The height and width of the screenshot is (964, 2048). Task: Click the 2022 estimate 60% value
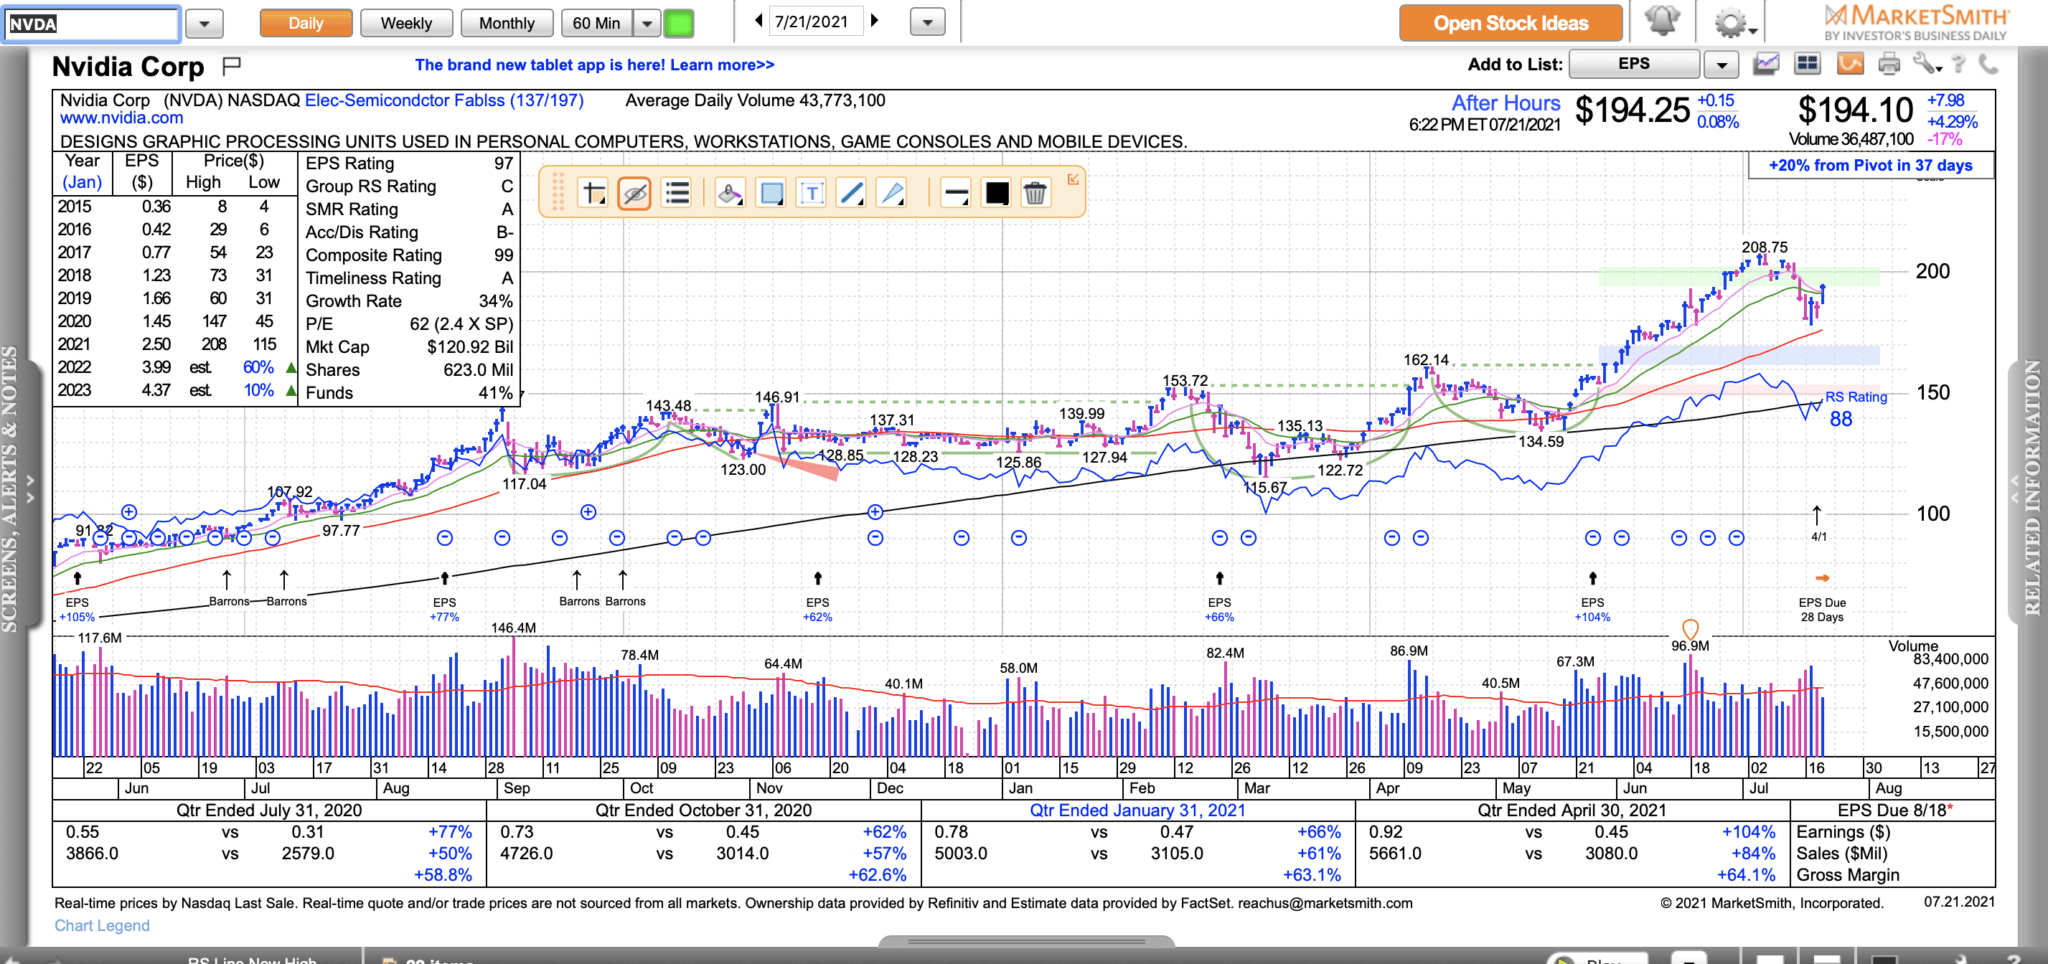(258, 367)
